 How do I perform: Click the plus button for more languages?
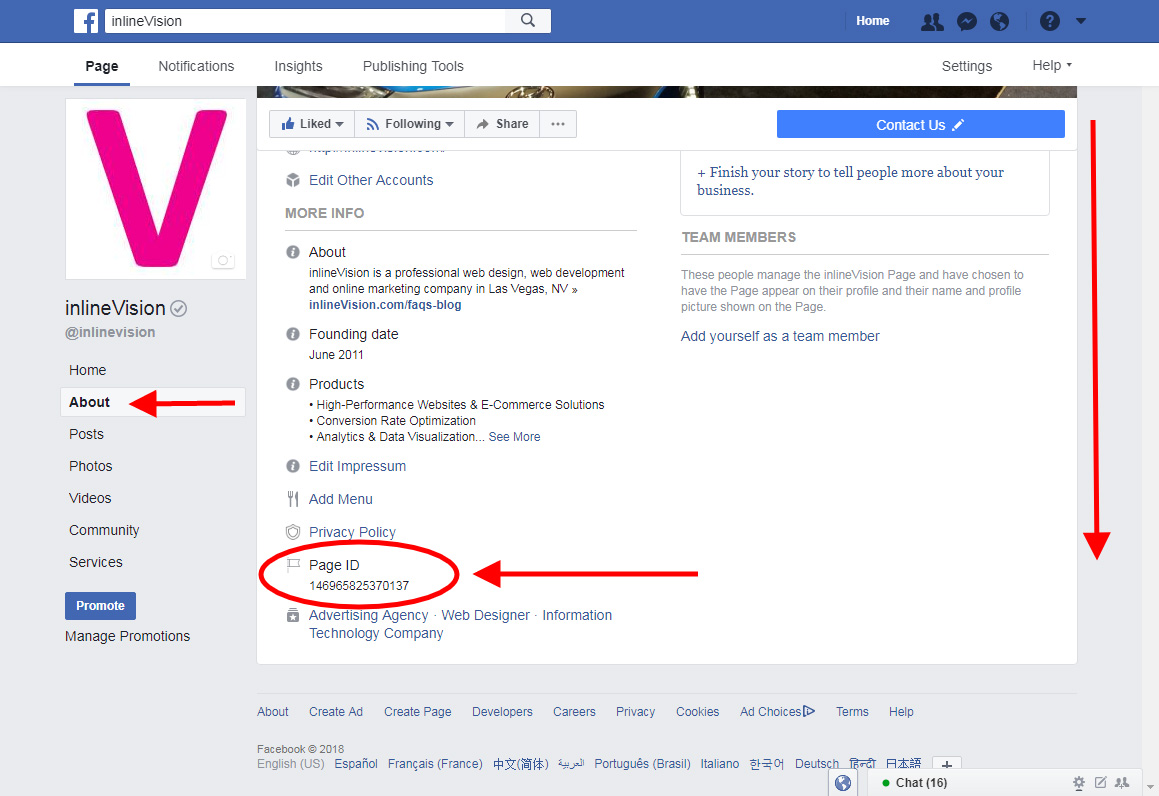(x=947, y=763)
